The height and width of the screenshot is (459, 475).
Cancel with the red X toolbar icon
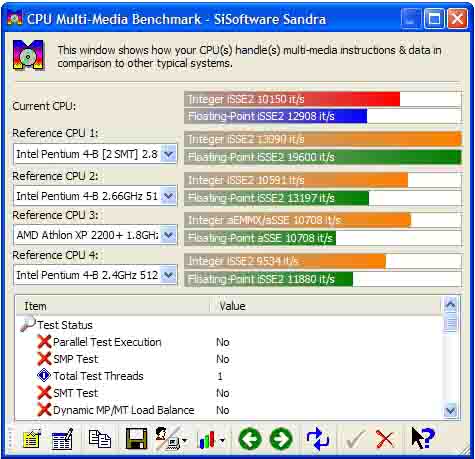click(x=385, y=439)
